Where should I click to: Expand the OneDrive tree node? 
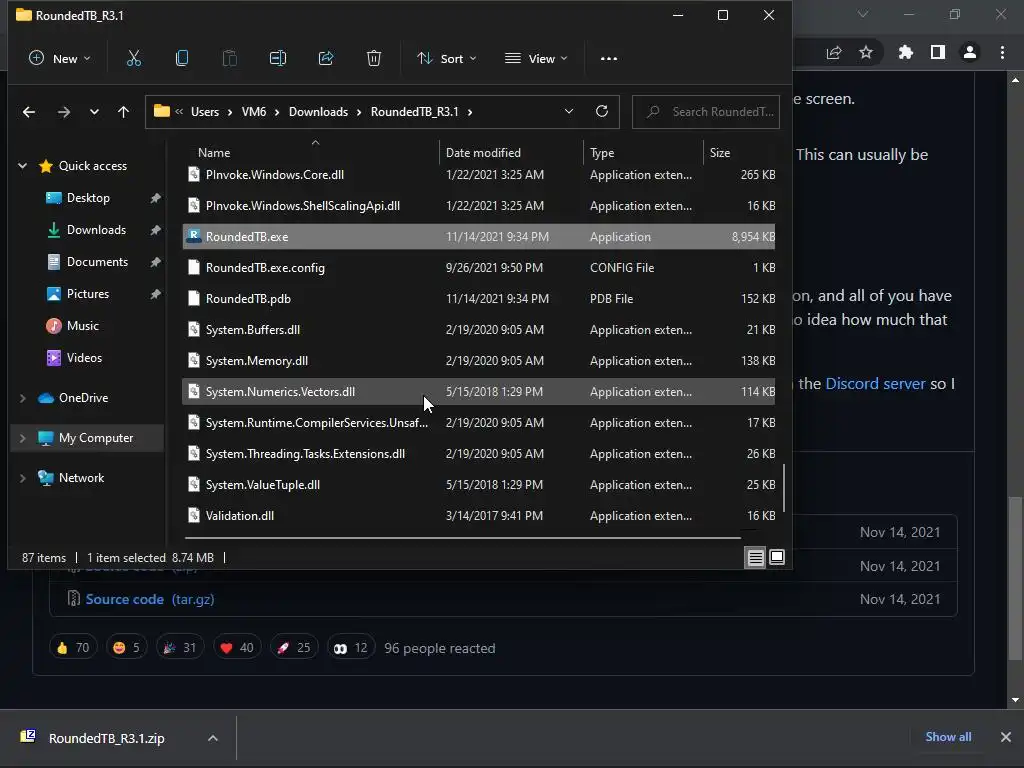coord(22,398)
